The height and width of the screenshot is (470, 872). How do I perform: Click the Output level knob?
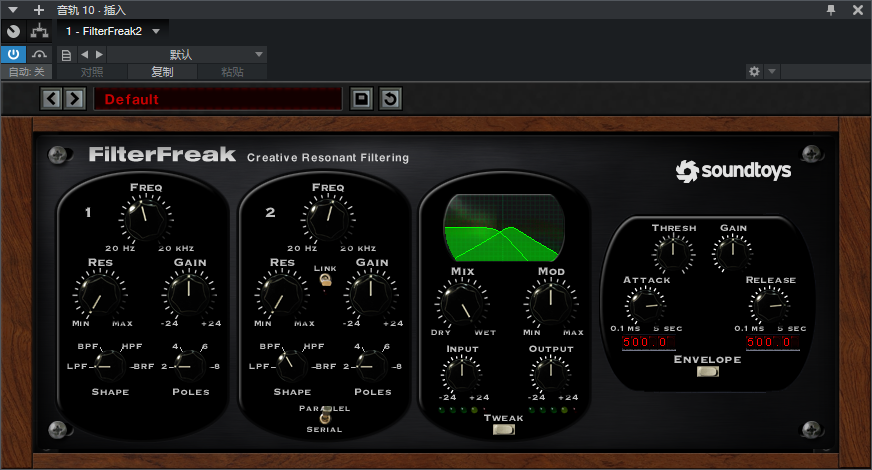coord(551,373)
